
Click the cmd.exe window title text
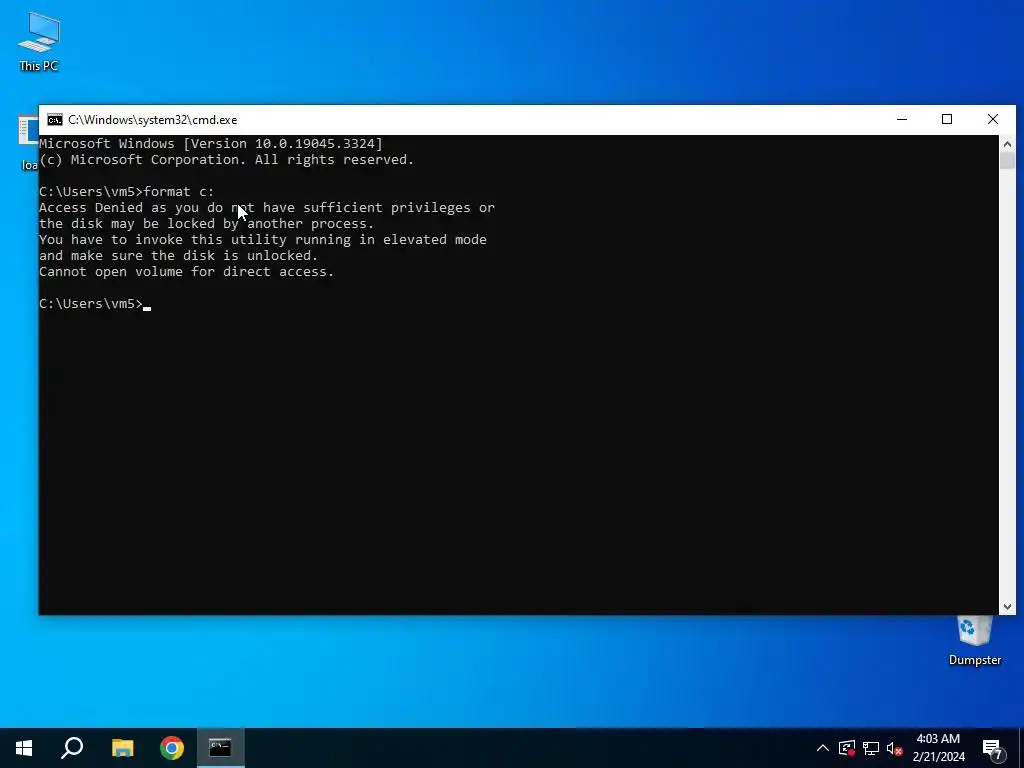point(153,120)
